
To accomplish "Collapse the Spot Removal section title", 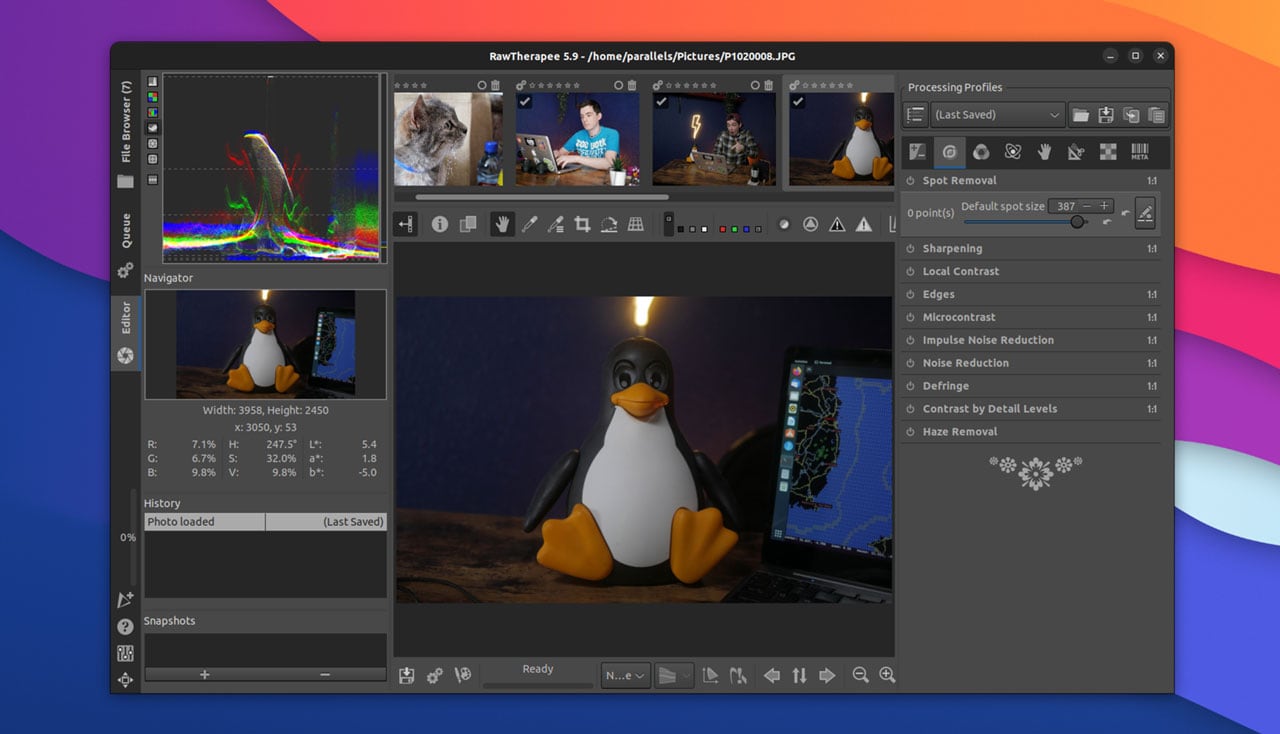I will click(959, 181).
